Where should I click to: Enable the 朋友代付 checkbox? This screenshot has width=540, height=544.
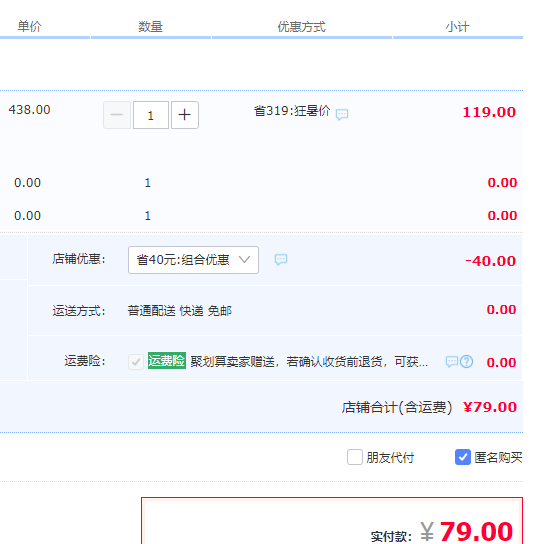tap(355, 457)
